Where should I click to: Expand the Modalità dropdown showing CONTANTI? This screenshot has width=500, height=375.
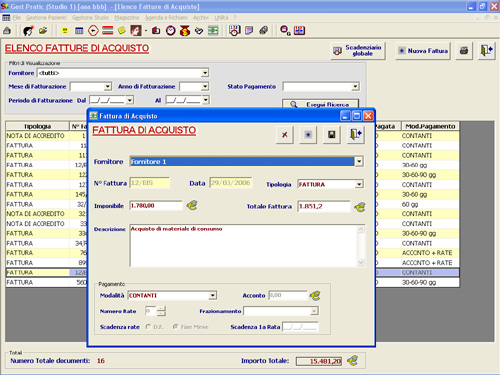213,295
